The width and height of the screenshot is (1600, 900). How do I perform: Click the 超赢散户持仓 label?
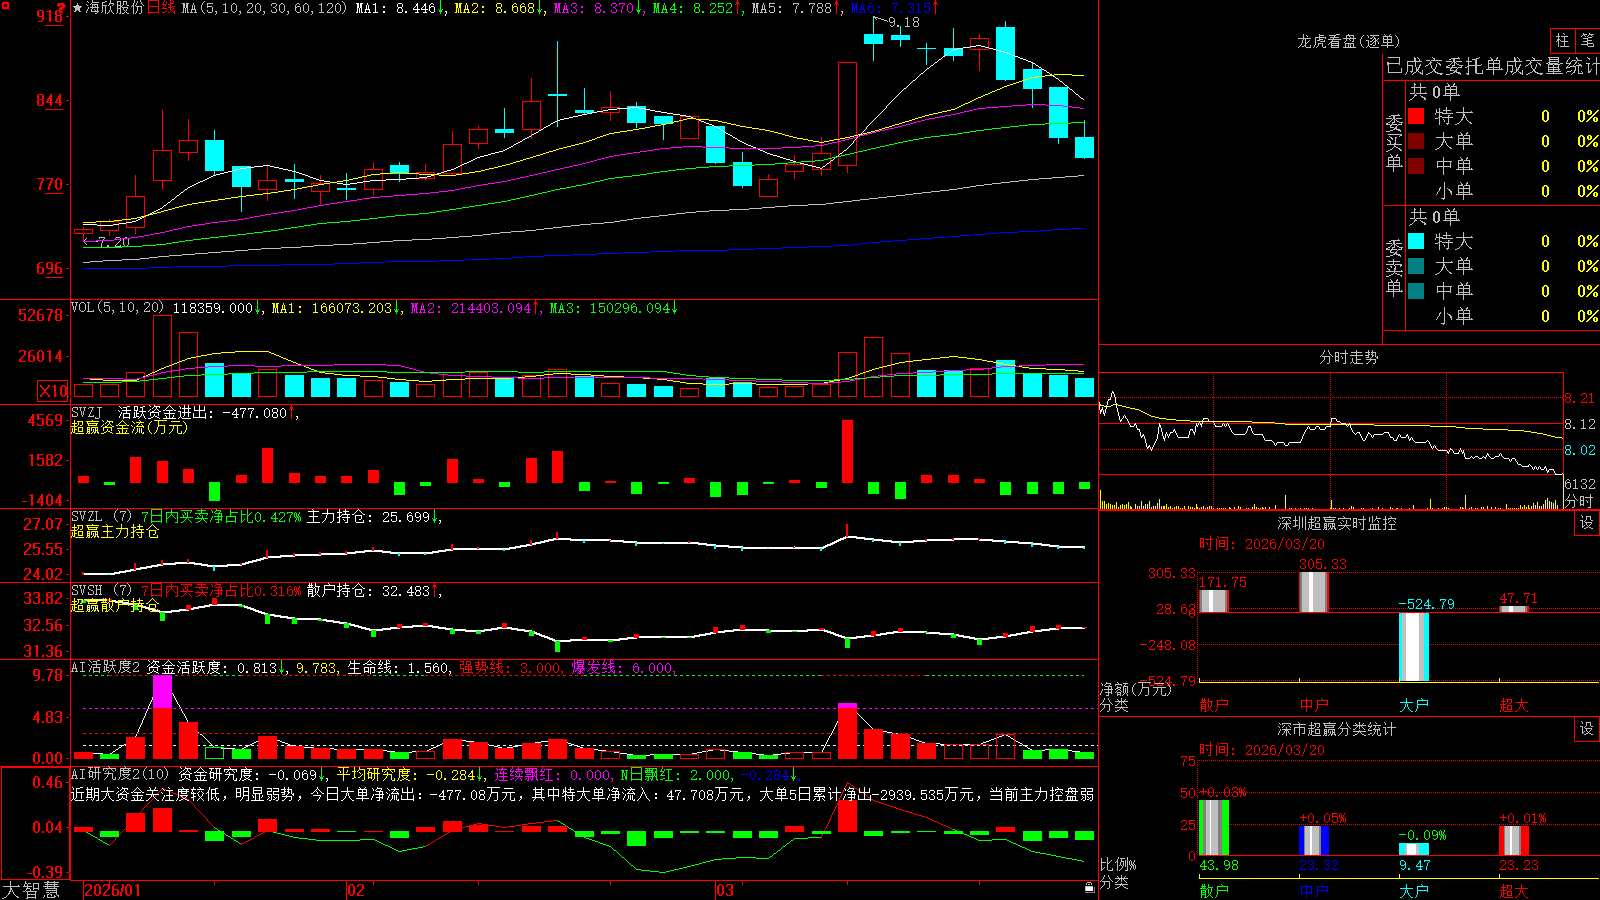click(x=115, y=605)
